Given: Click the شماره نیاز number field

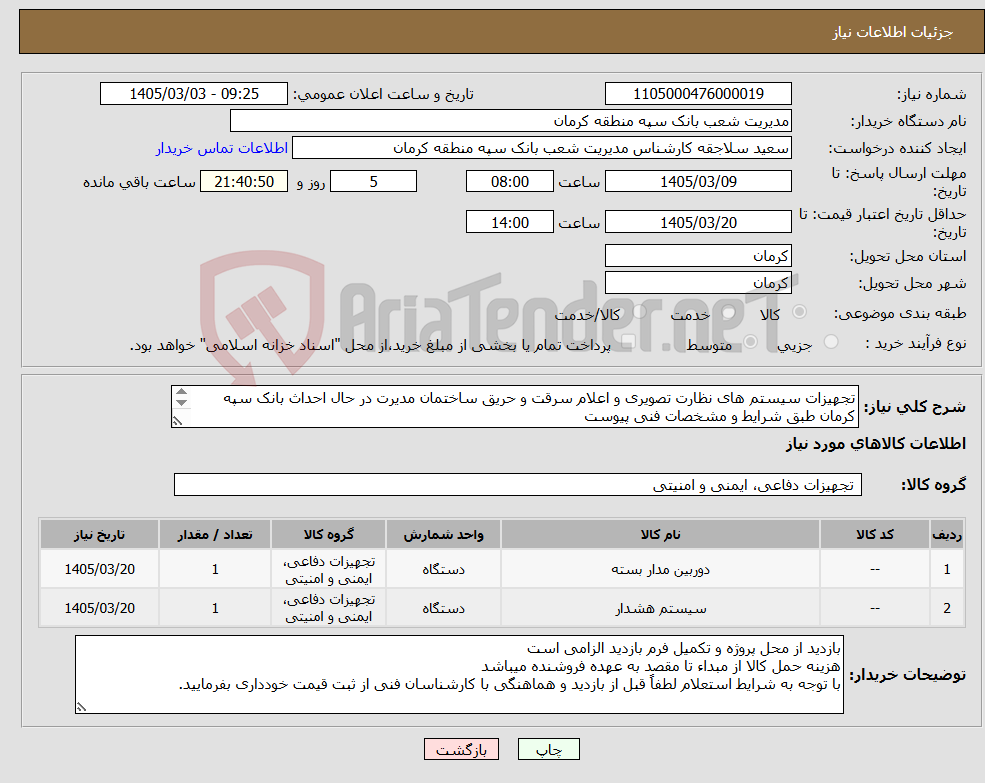Looking at the screenshot, I should click(698, 94).
